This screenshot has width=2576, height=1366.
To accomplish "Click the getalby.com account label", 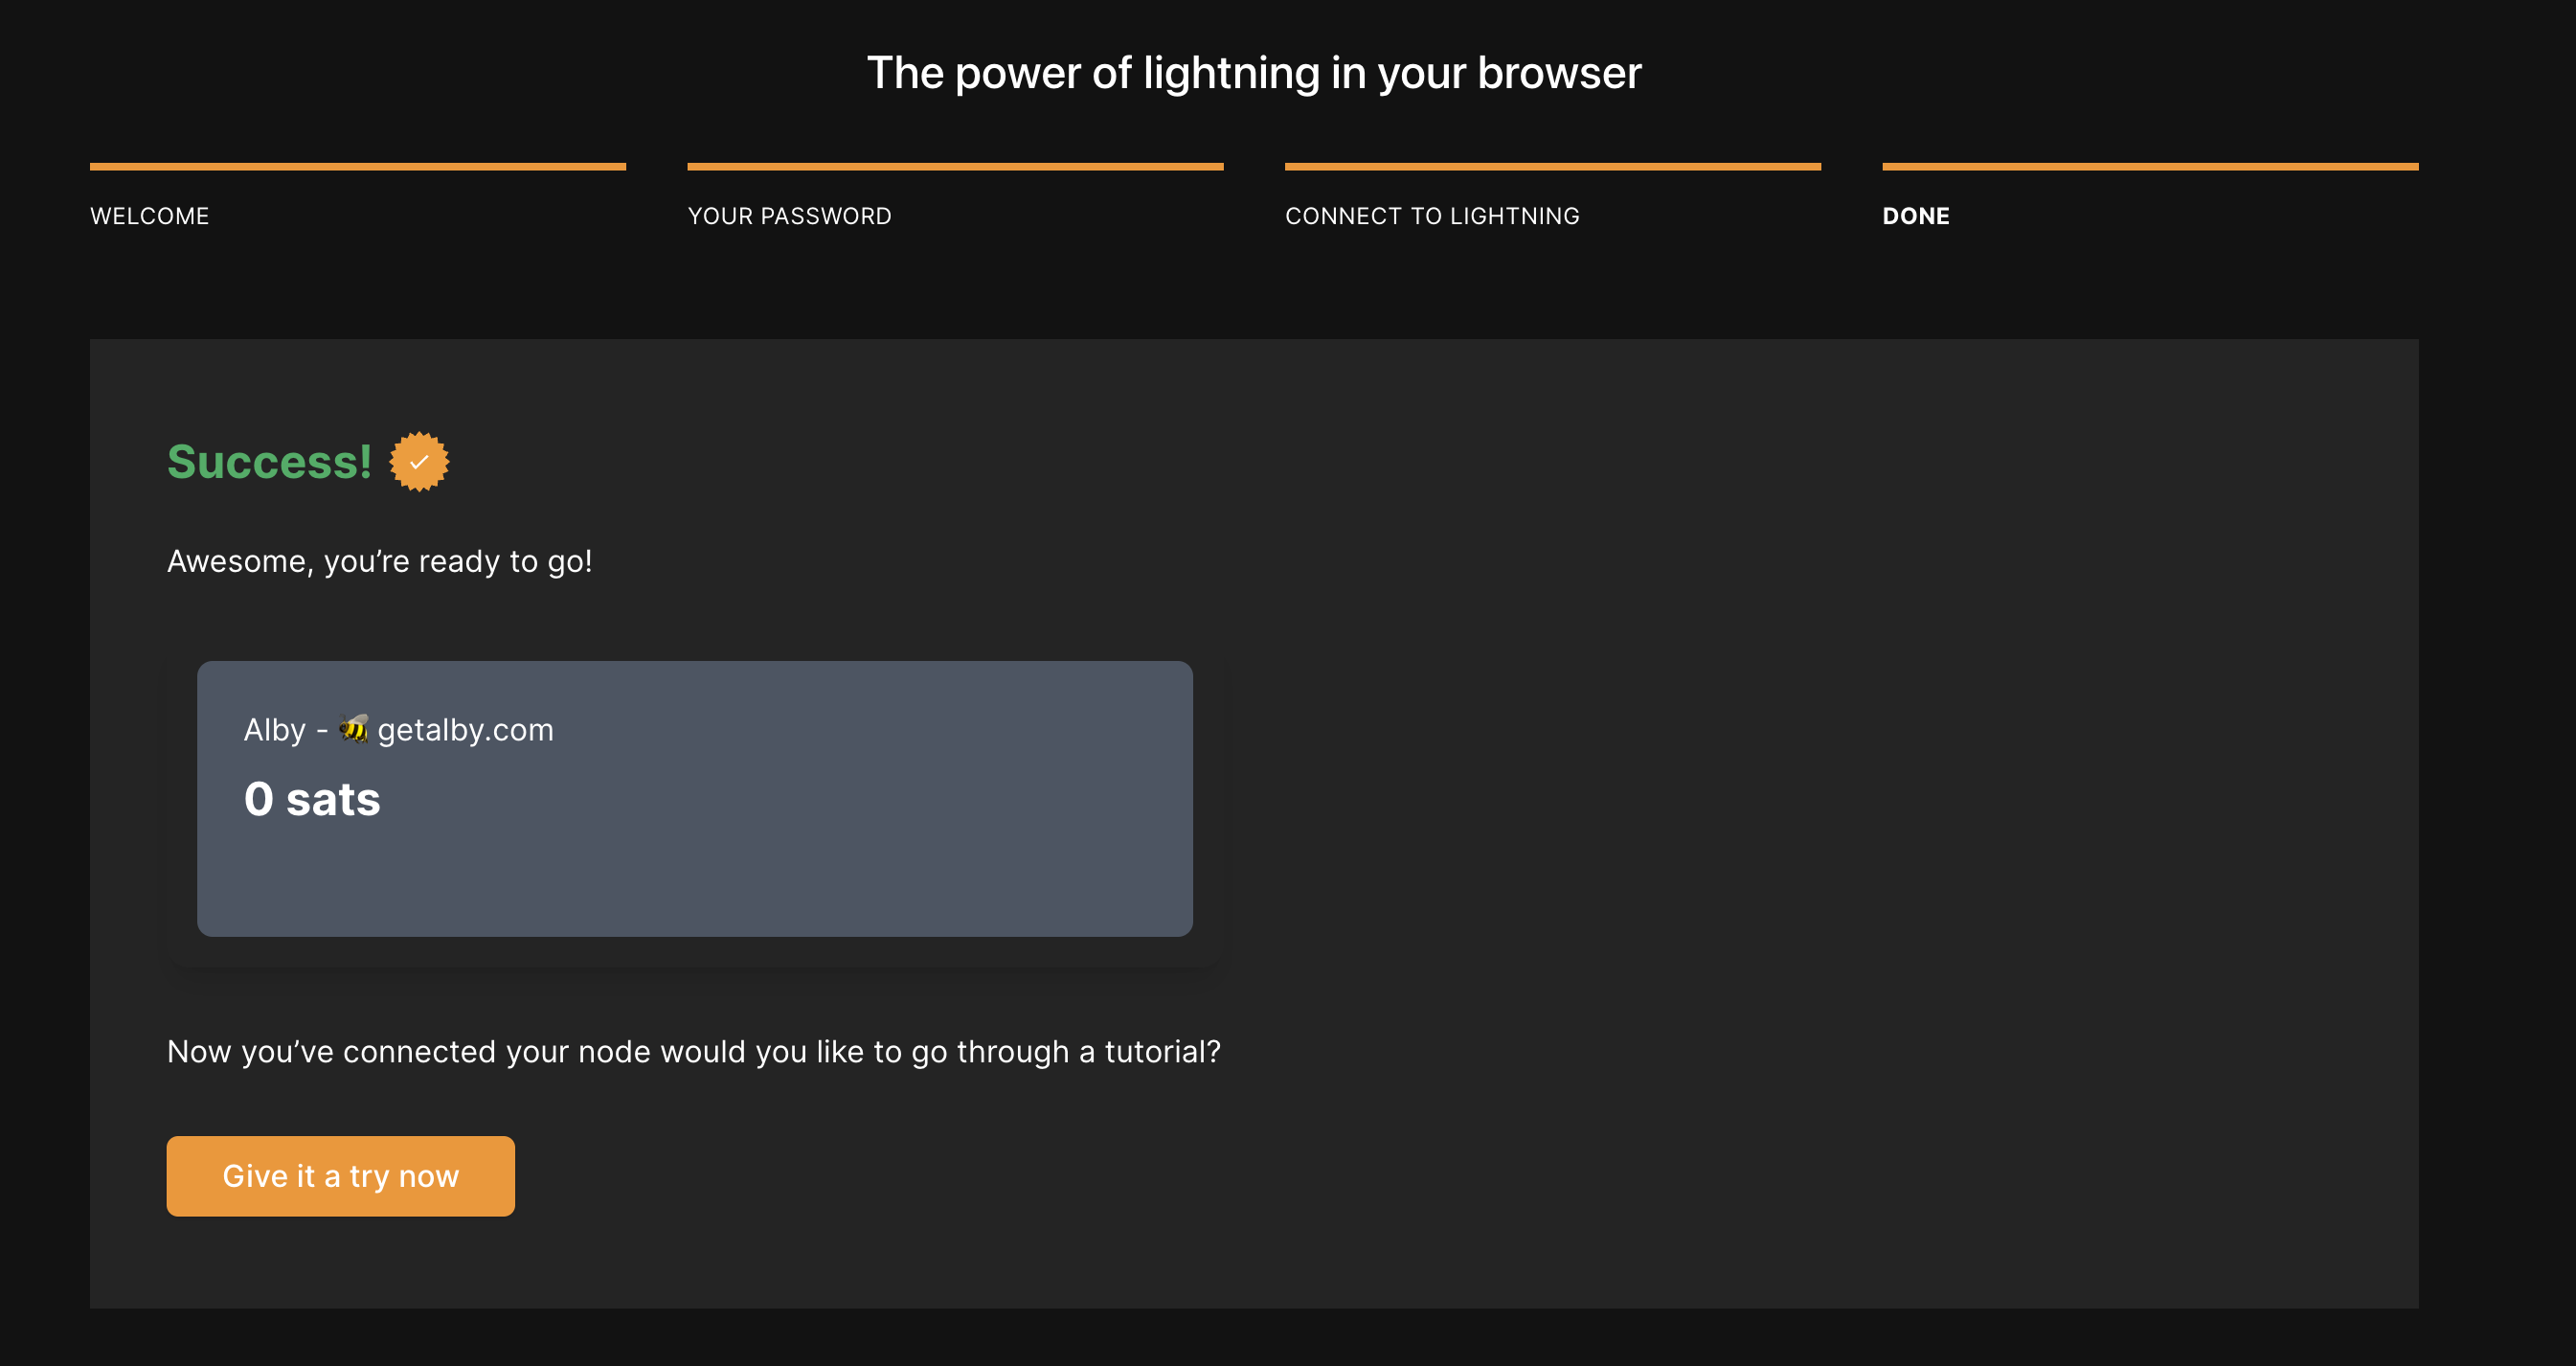I will (x=466, y=729).
